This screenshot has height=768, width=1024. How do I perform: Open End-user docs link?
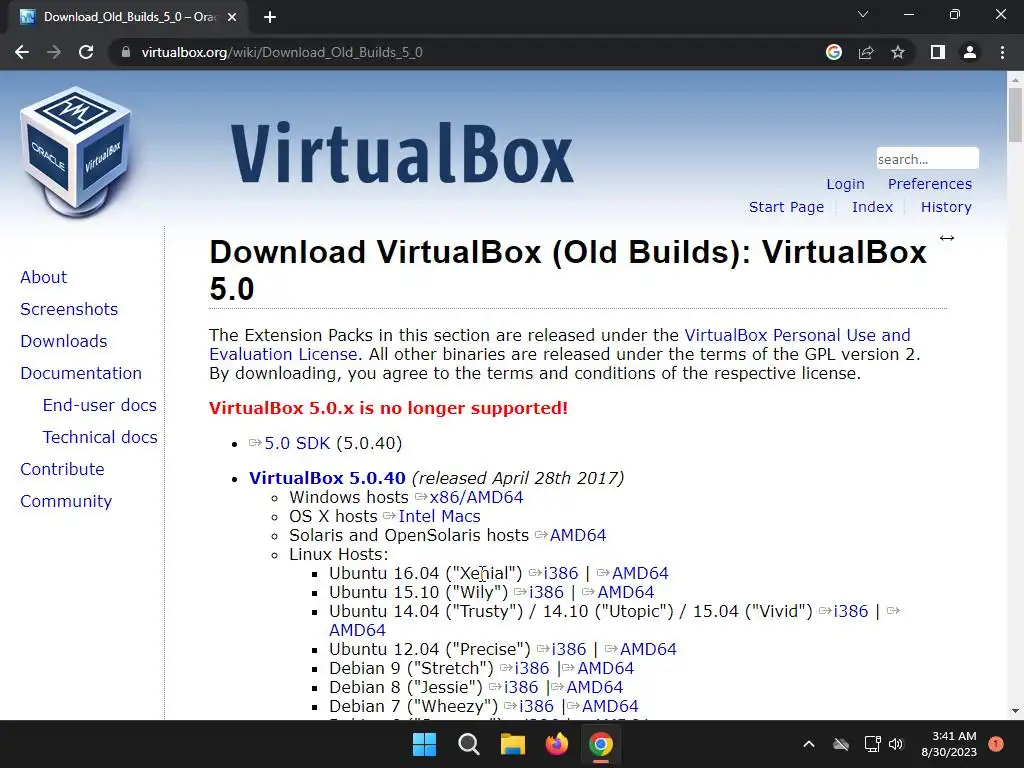[x=99, y=405]
